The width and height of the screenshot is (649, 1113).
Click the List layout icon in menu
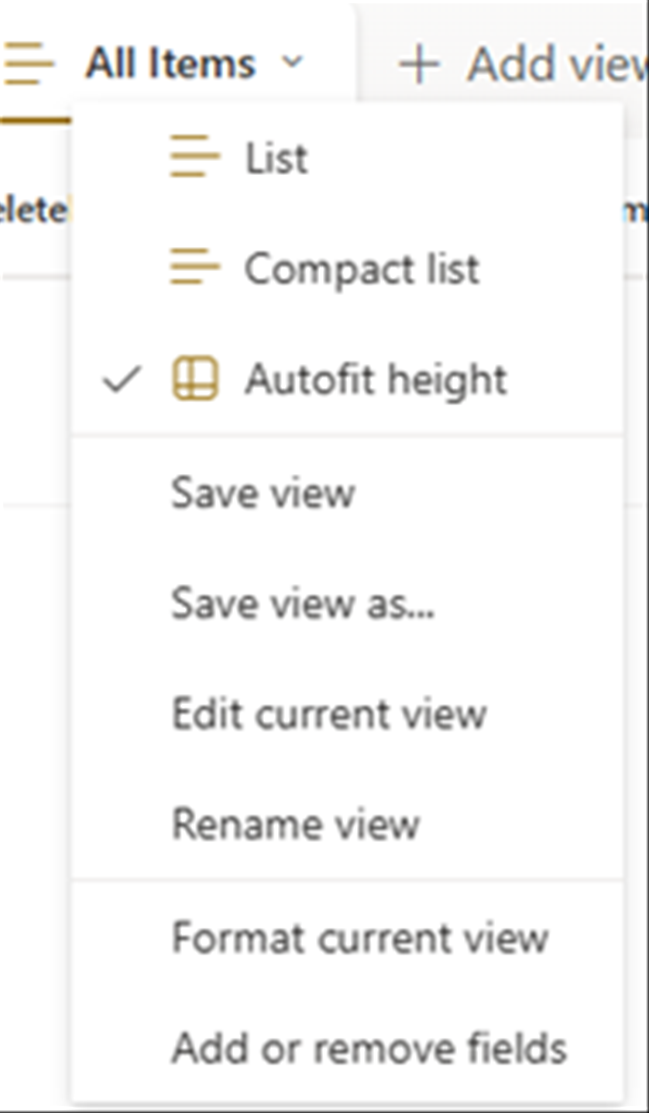pos(195,157)
